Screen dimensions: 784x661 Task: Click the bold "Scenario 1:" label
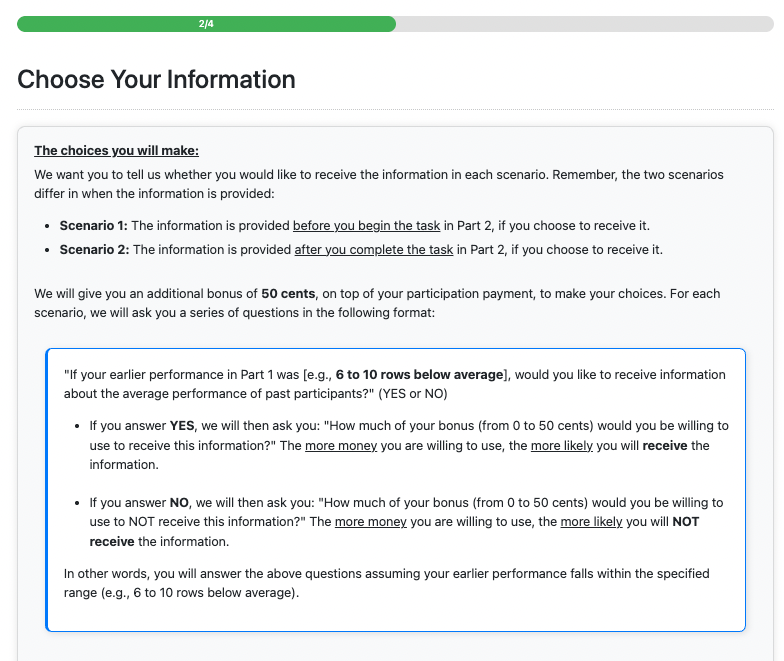93,225
